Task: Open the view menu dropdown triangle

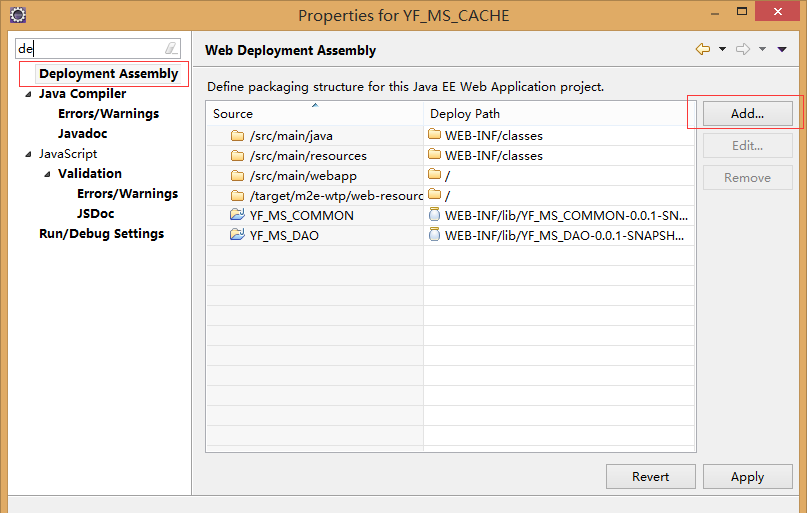Action: (782, 49)
